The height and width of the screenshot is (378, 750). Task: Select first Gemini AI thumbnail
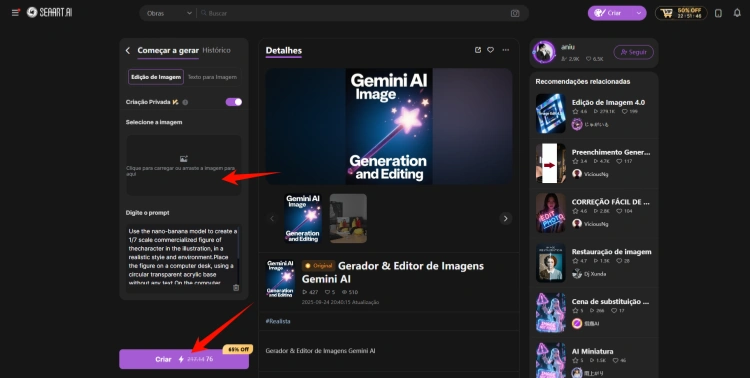point(303,218)
